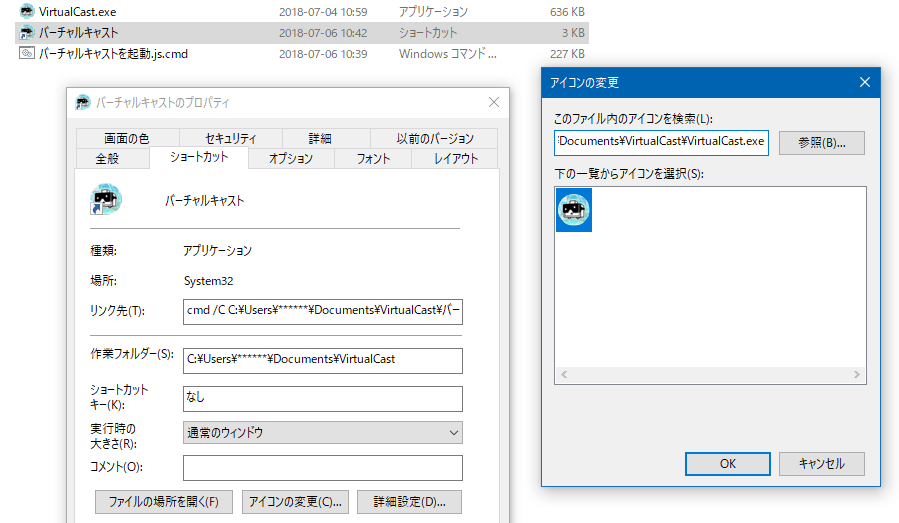This screenshot has width=899, height=523.
Task: Select the VirtualCast.exe file name
Action: click(77, 11)
